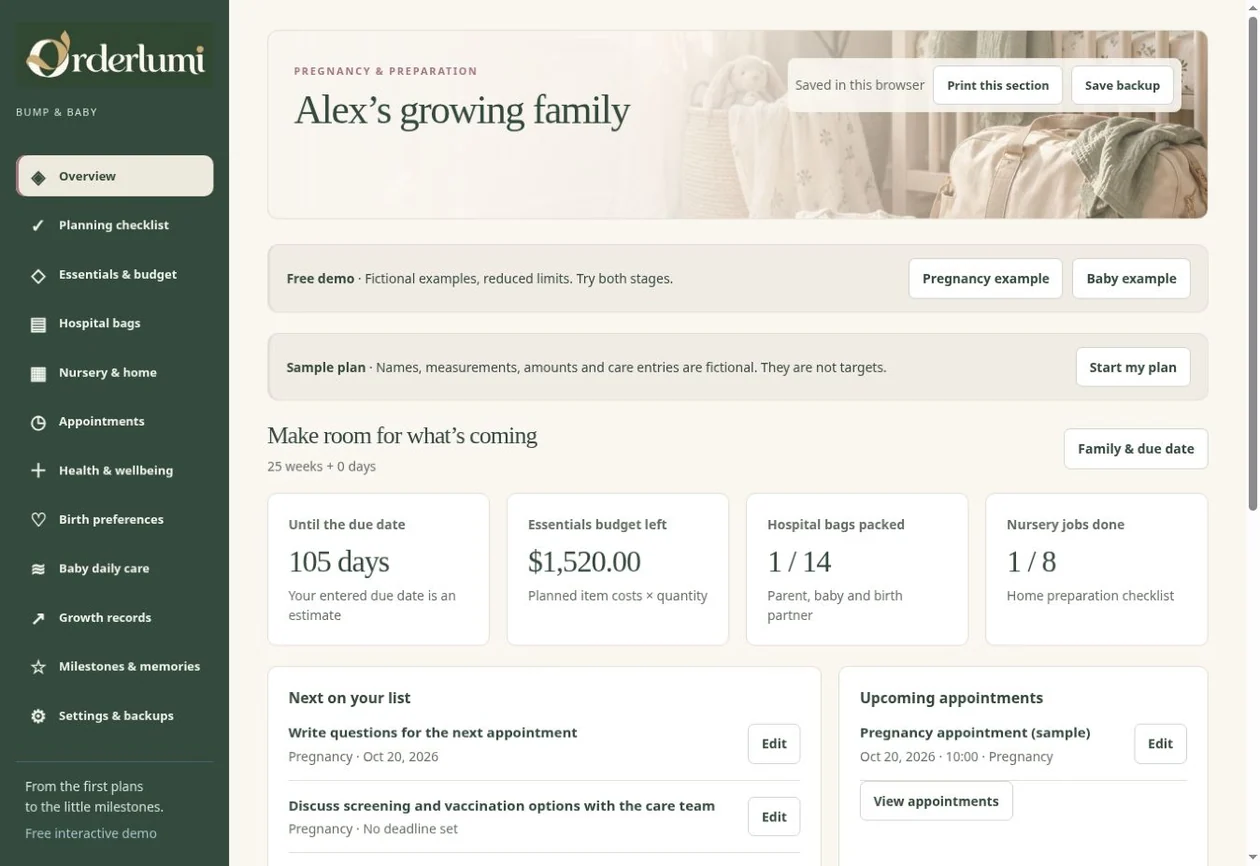
Task: Click the Health & wellbeing plus icon
Action: (38, 471)
